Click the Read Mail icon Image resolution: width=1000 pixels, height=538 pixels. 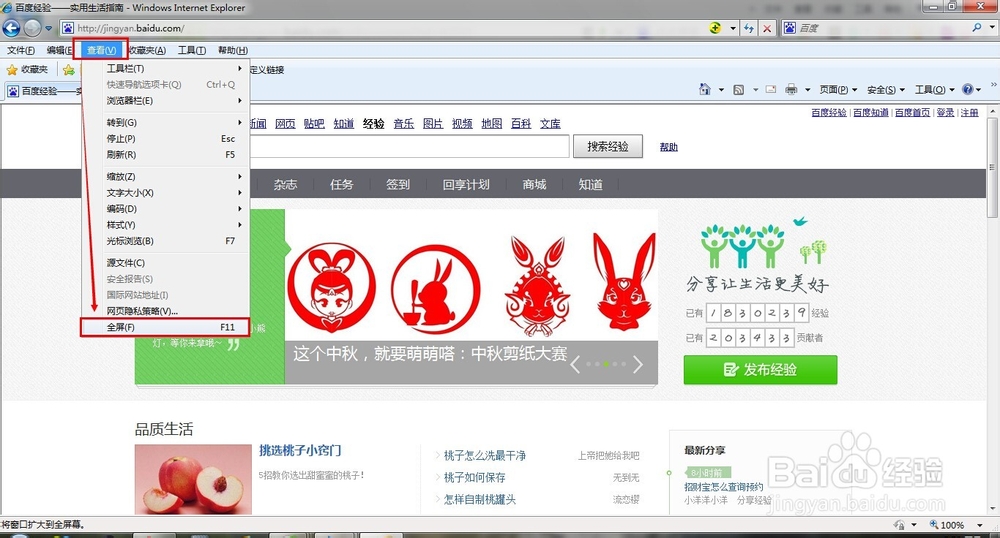(771, 89)
